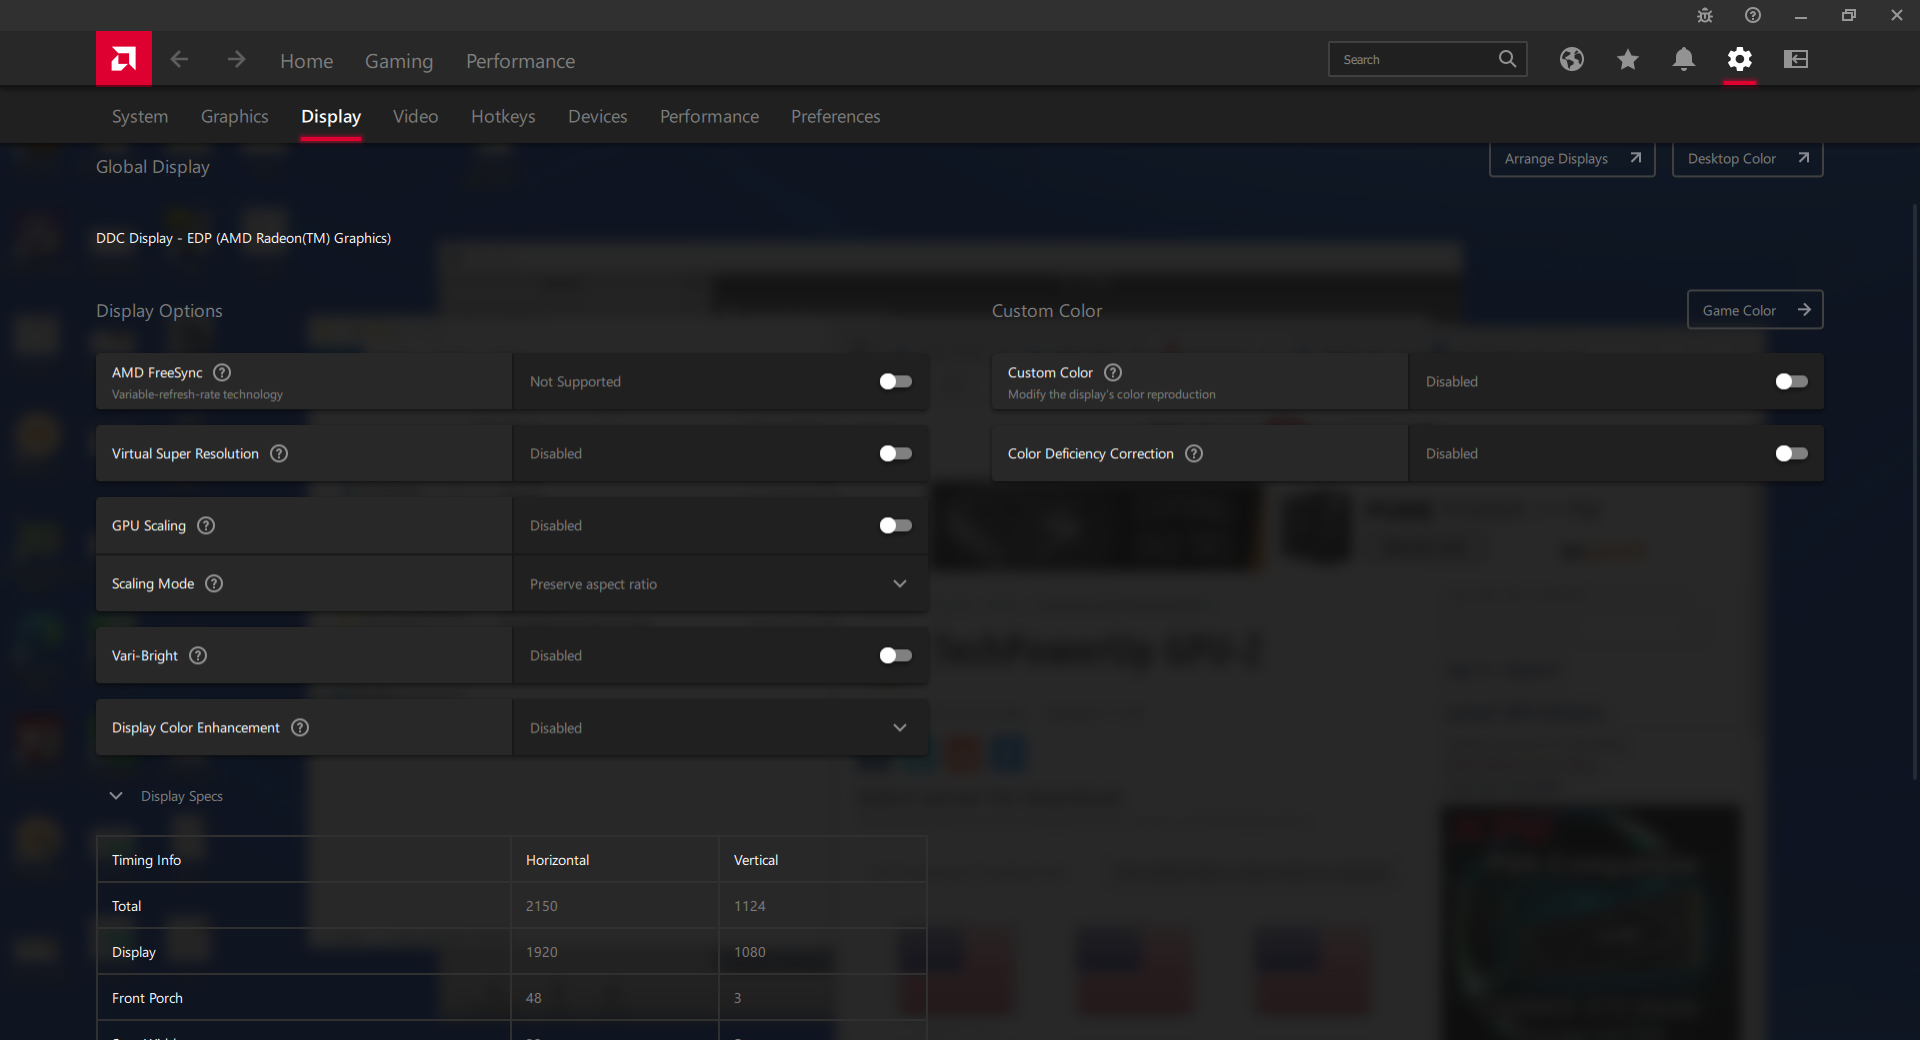This screenshot has width=1920, height=1040.
Task: Enable Custom Color switch
Action: 1791,381
